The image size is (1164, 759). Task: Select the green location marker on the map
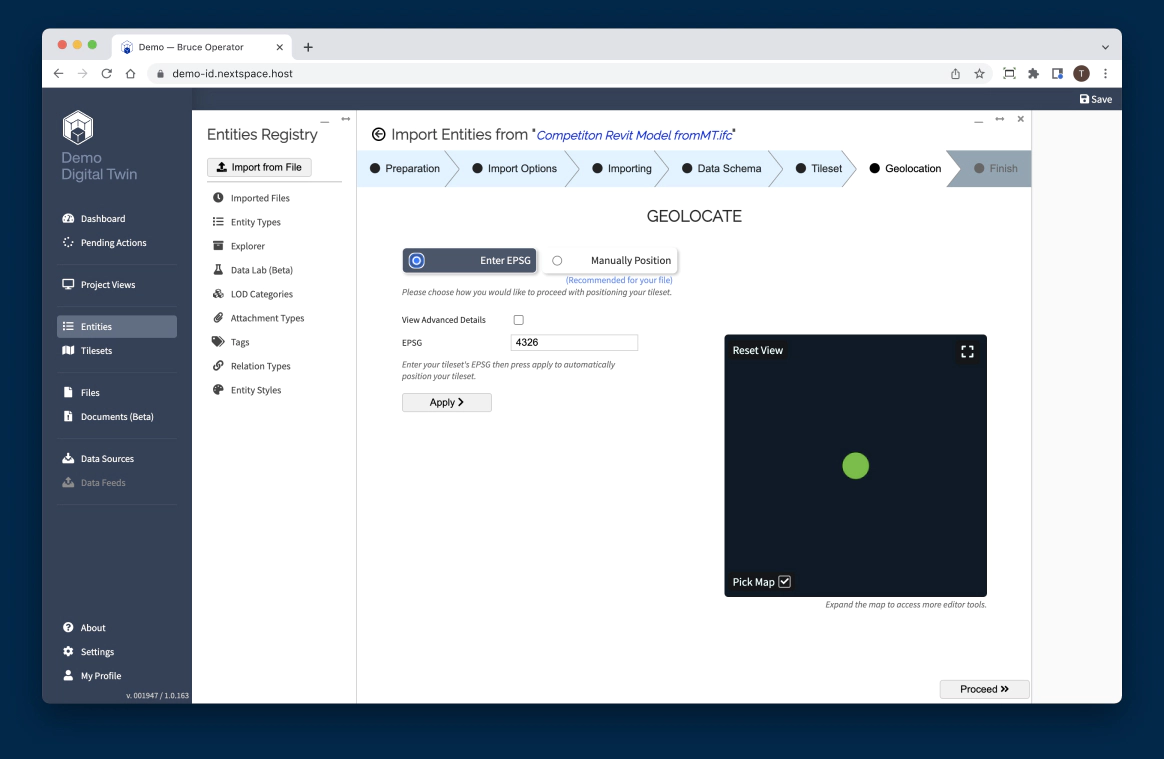click(x=855, y=465)
